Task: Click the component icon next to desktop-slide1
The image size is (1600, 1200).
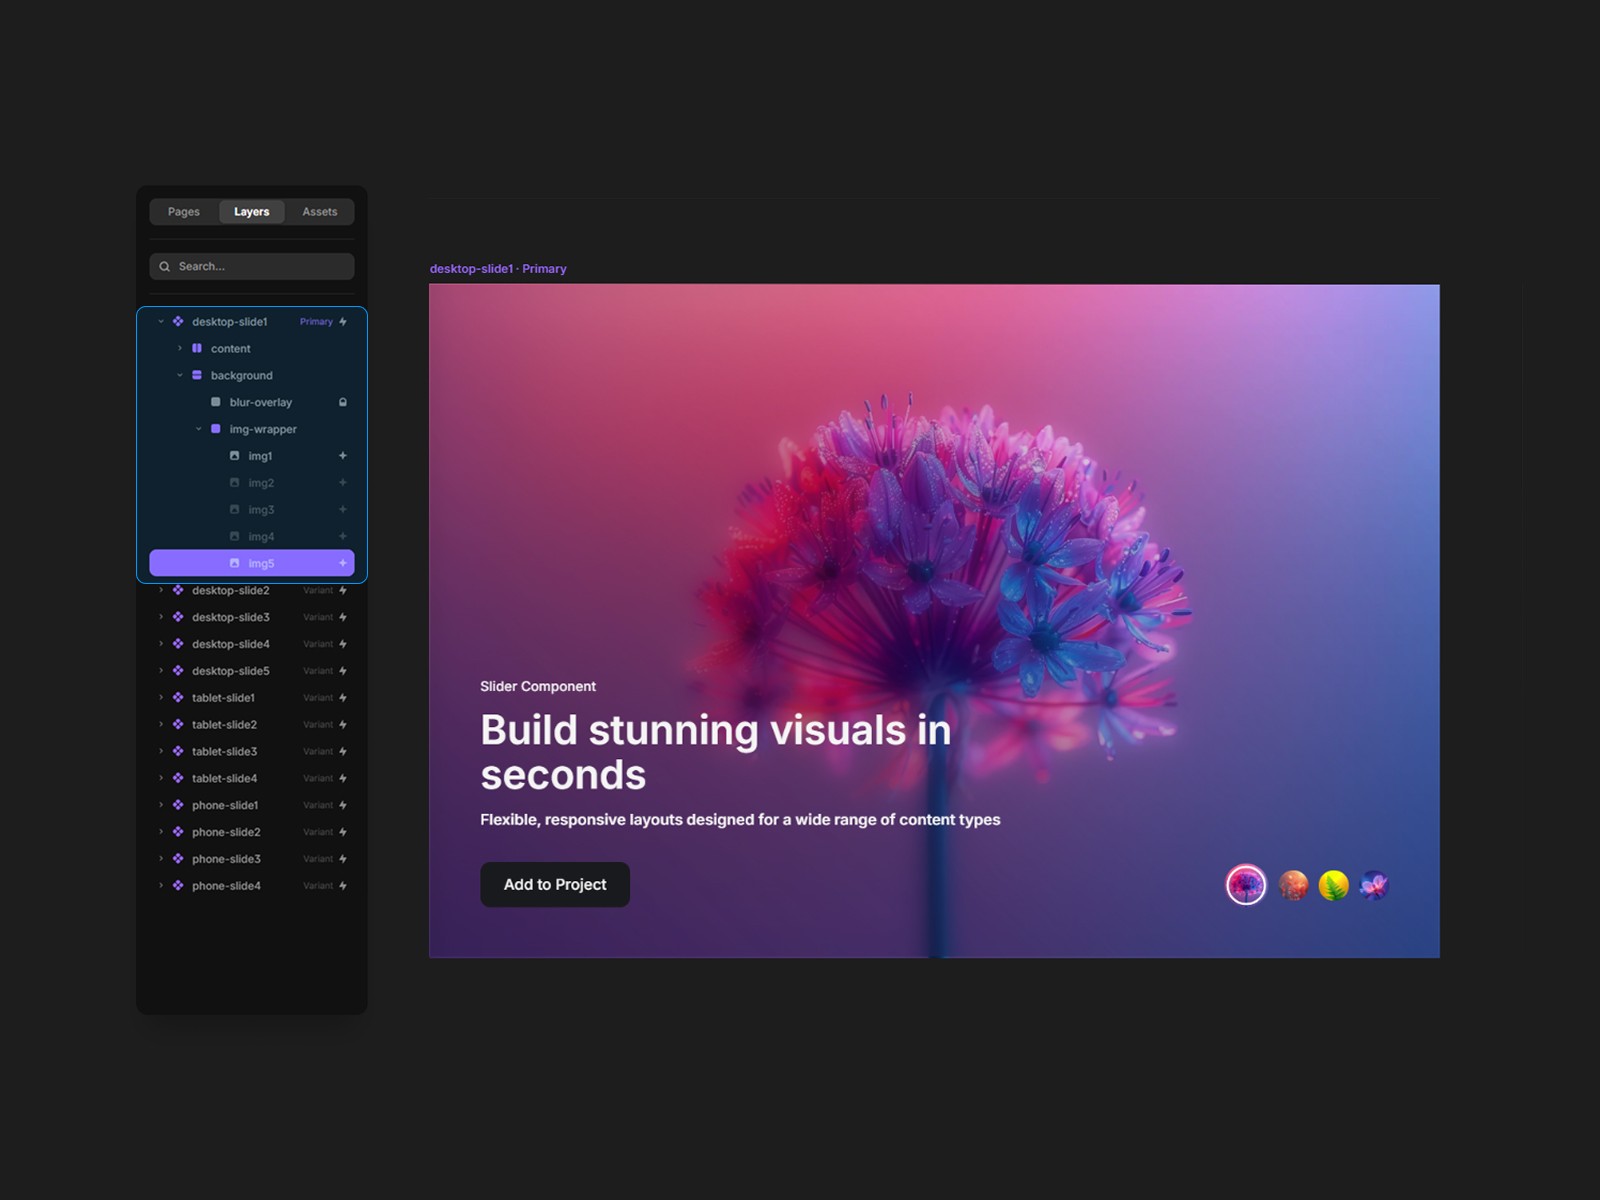Action: [x=178, y=322]
